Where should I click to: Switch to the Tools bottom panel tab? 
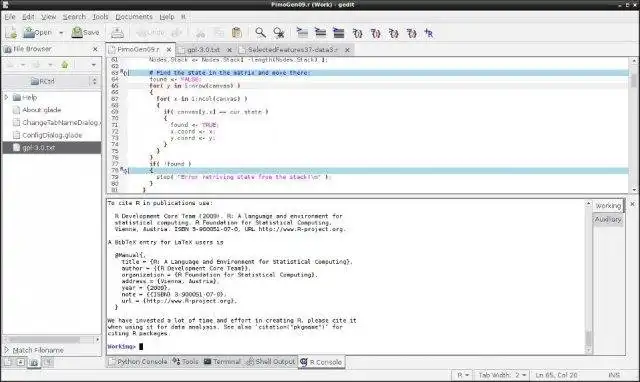186,362
